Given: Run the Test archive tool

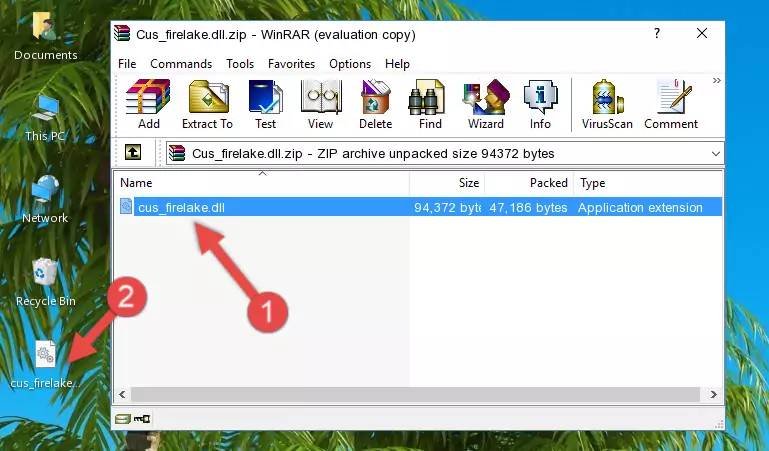Looking at the screenshot, I should [x=265, y=104].
